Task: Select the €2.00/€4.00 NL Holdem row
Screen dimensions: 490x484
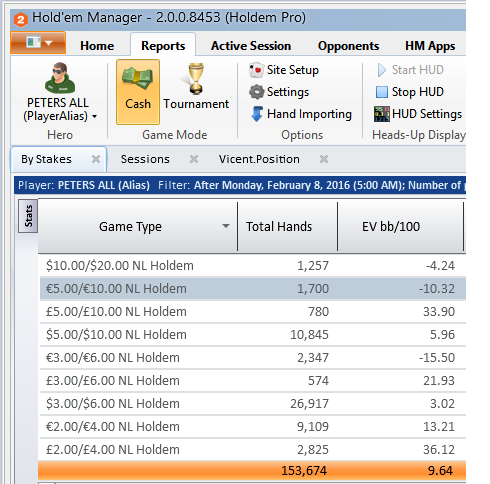Action: click(x=253, y=427)
